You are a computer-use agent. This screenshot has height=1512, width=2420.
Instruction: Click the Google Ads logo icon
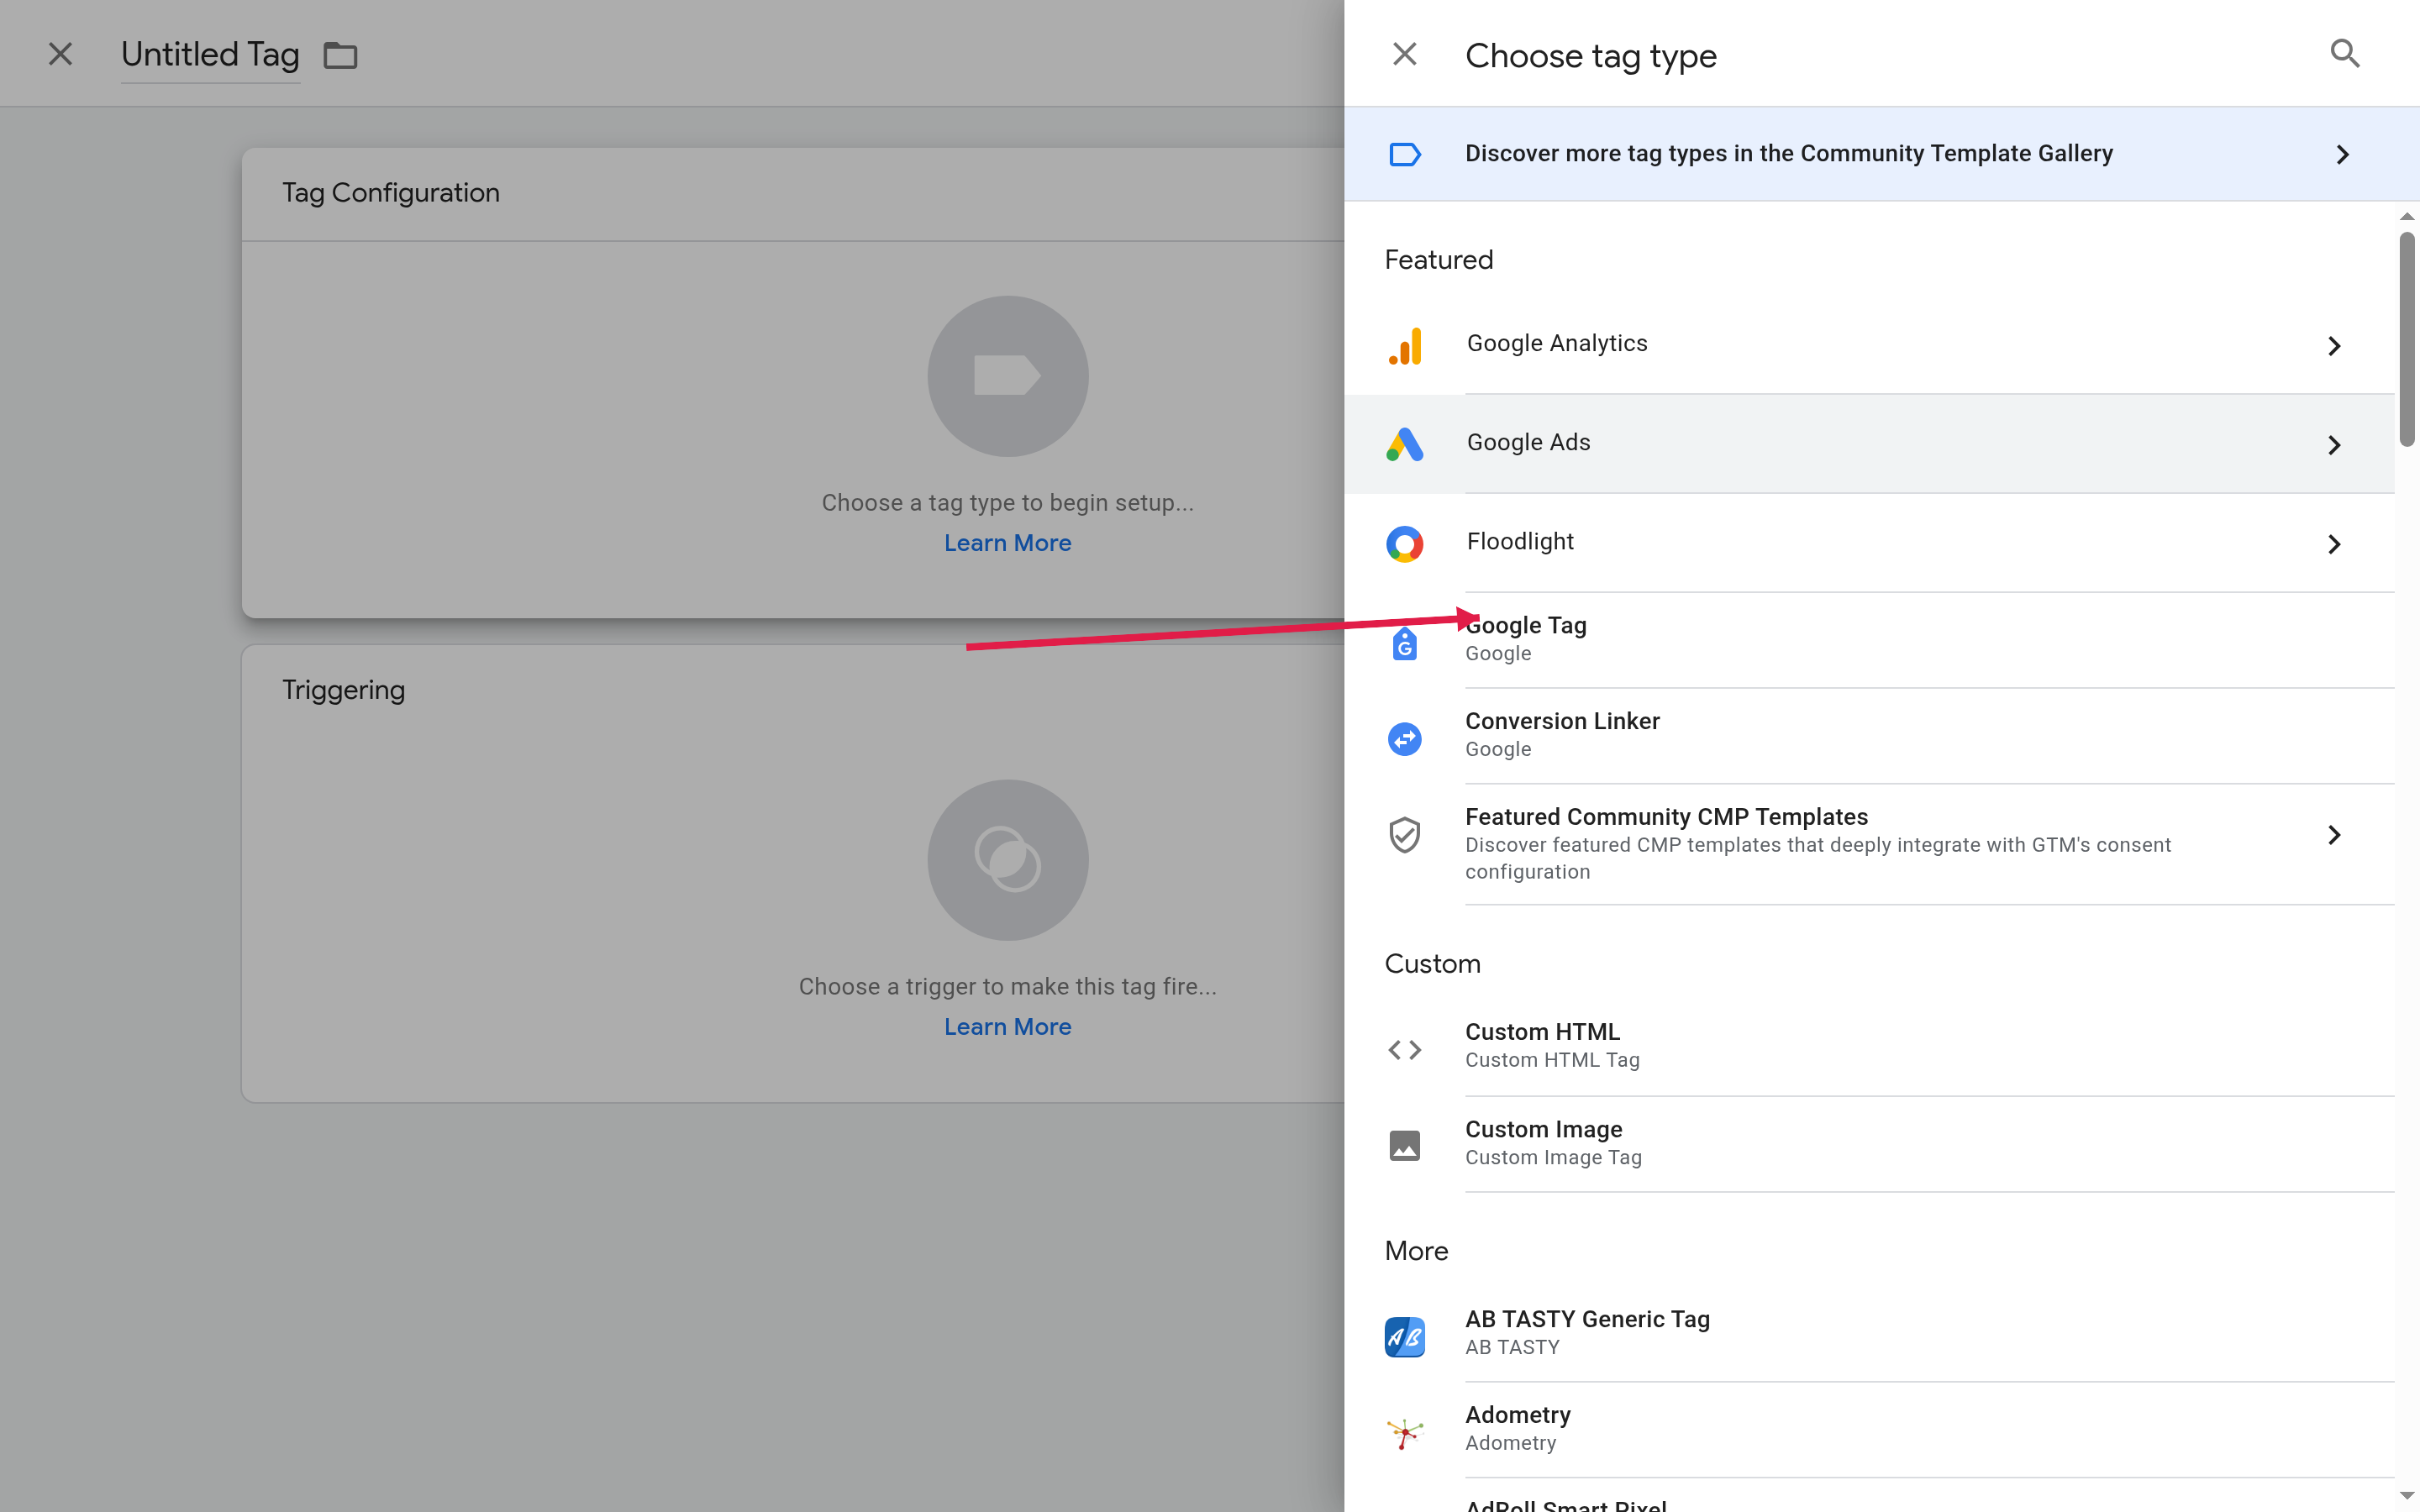[x=1404, y=444]
